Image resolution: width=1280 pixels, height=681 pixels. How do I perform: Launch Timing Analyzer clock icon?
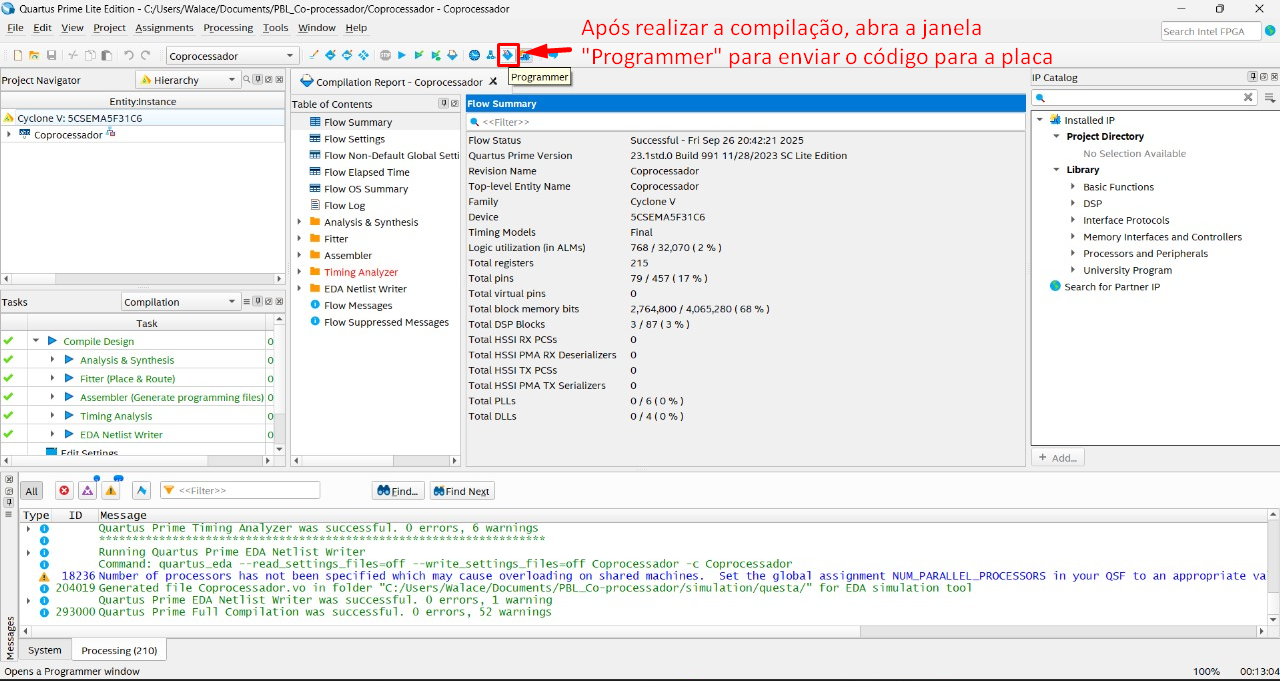point(474,55)
